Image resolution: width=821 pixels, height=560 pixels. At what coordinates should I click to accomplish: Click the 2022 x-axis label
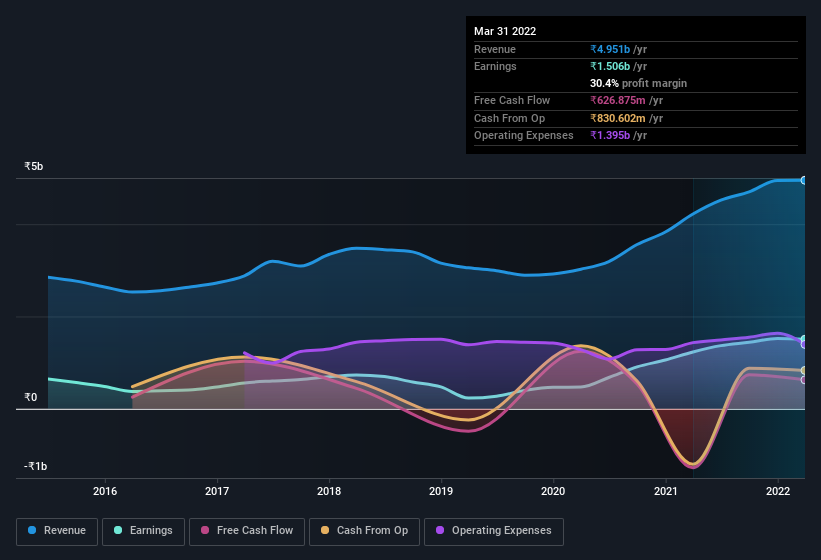tap(778, 491)
